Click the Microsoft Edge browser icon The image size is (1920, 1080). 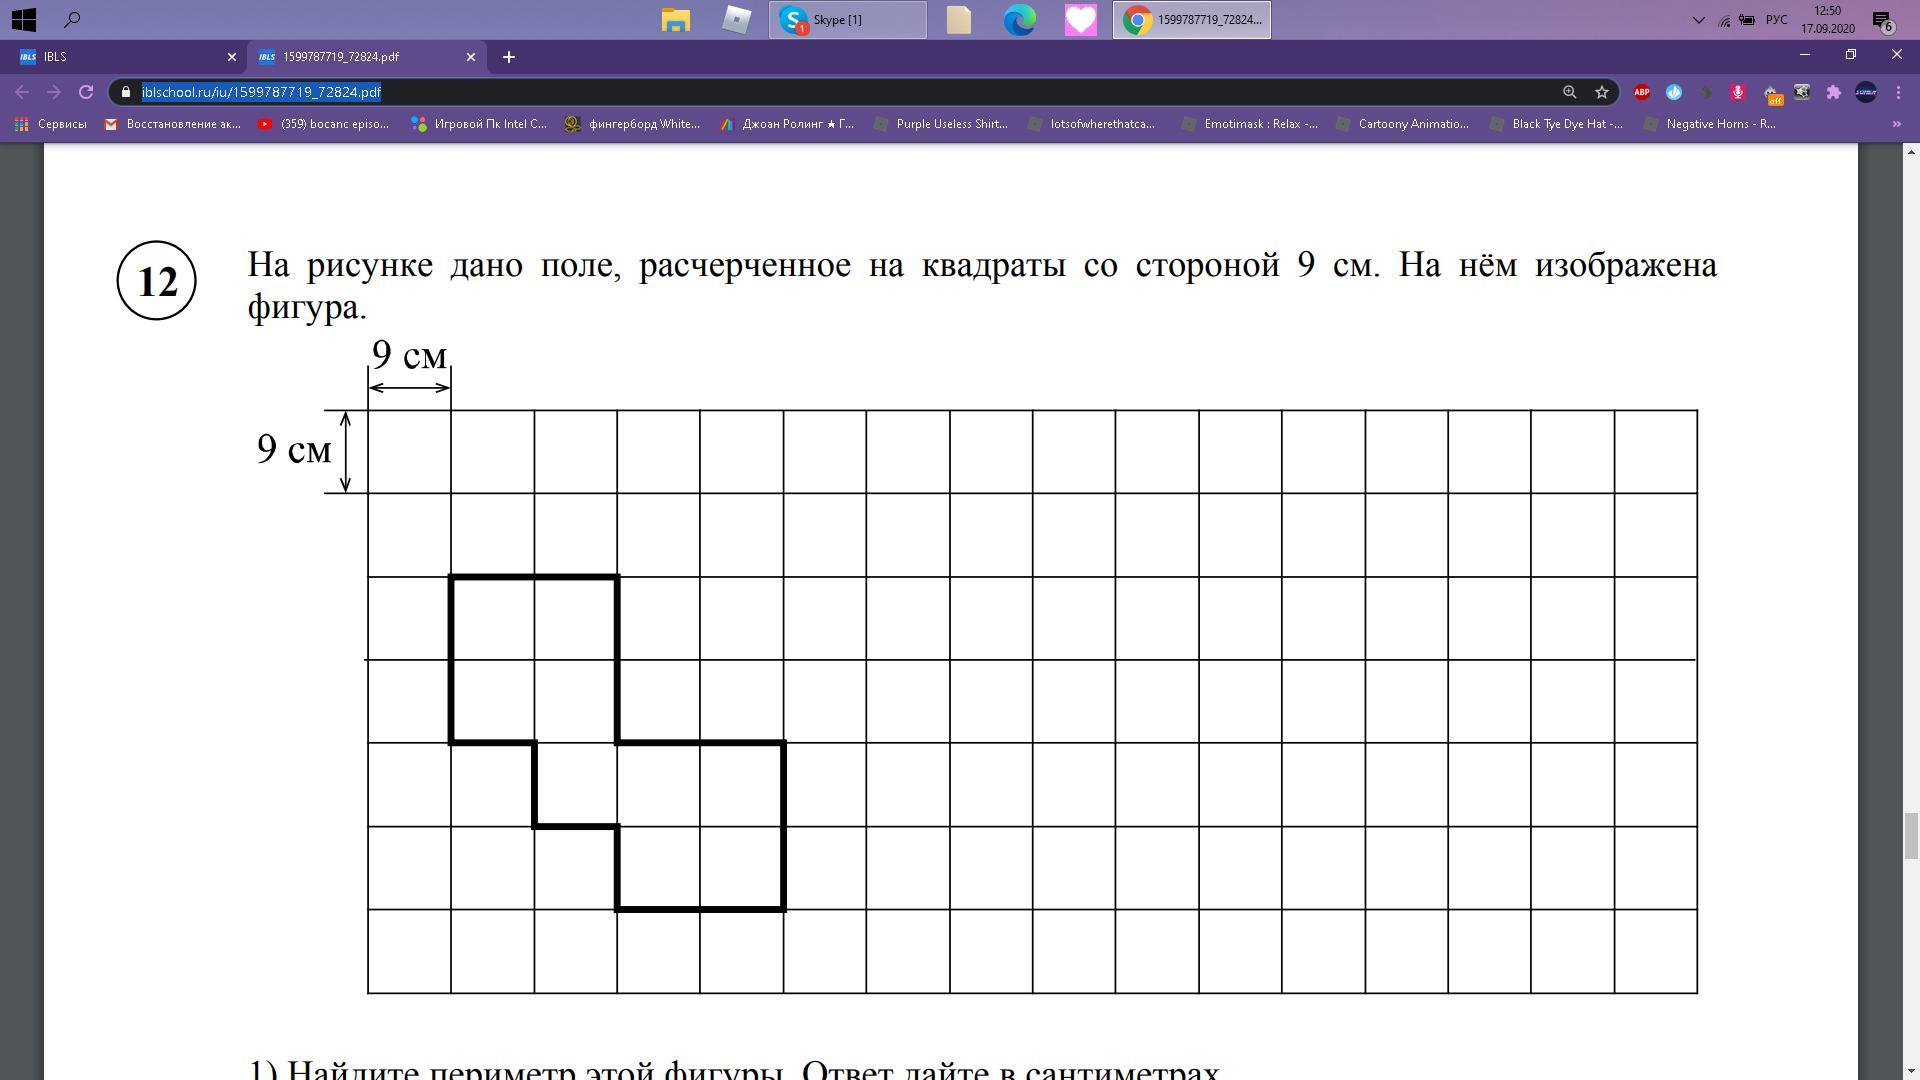click(1021, 18)
